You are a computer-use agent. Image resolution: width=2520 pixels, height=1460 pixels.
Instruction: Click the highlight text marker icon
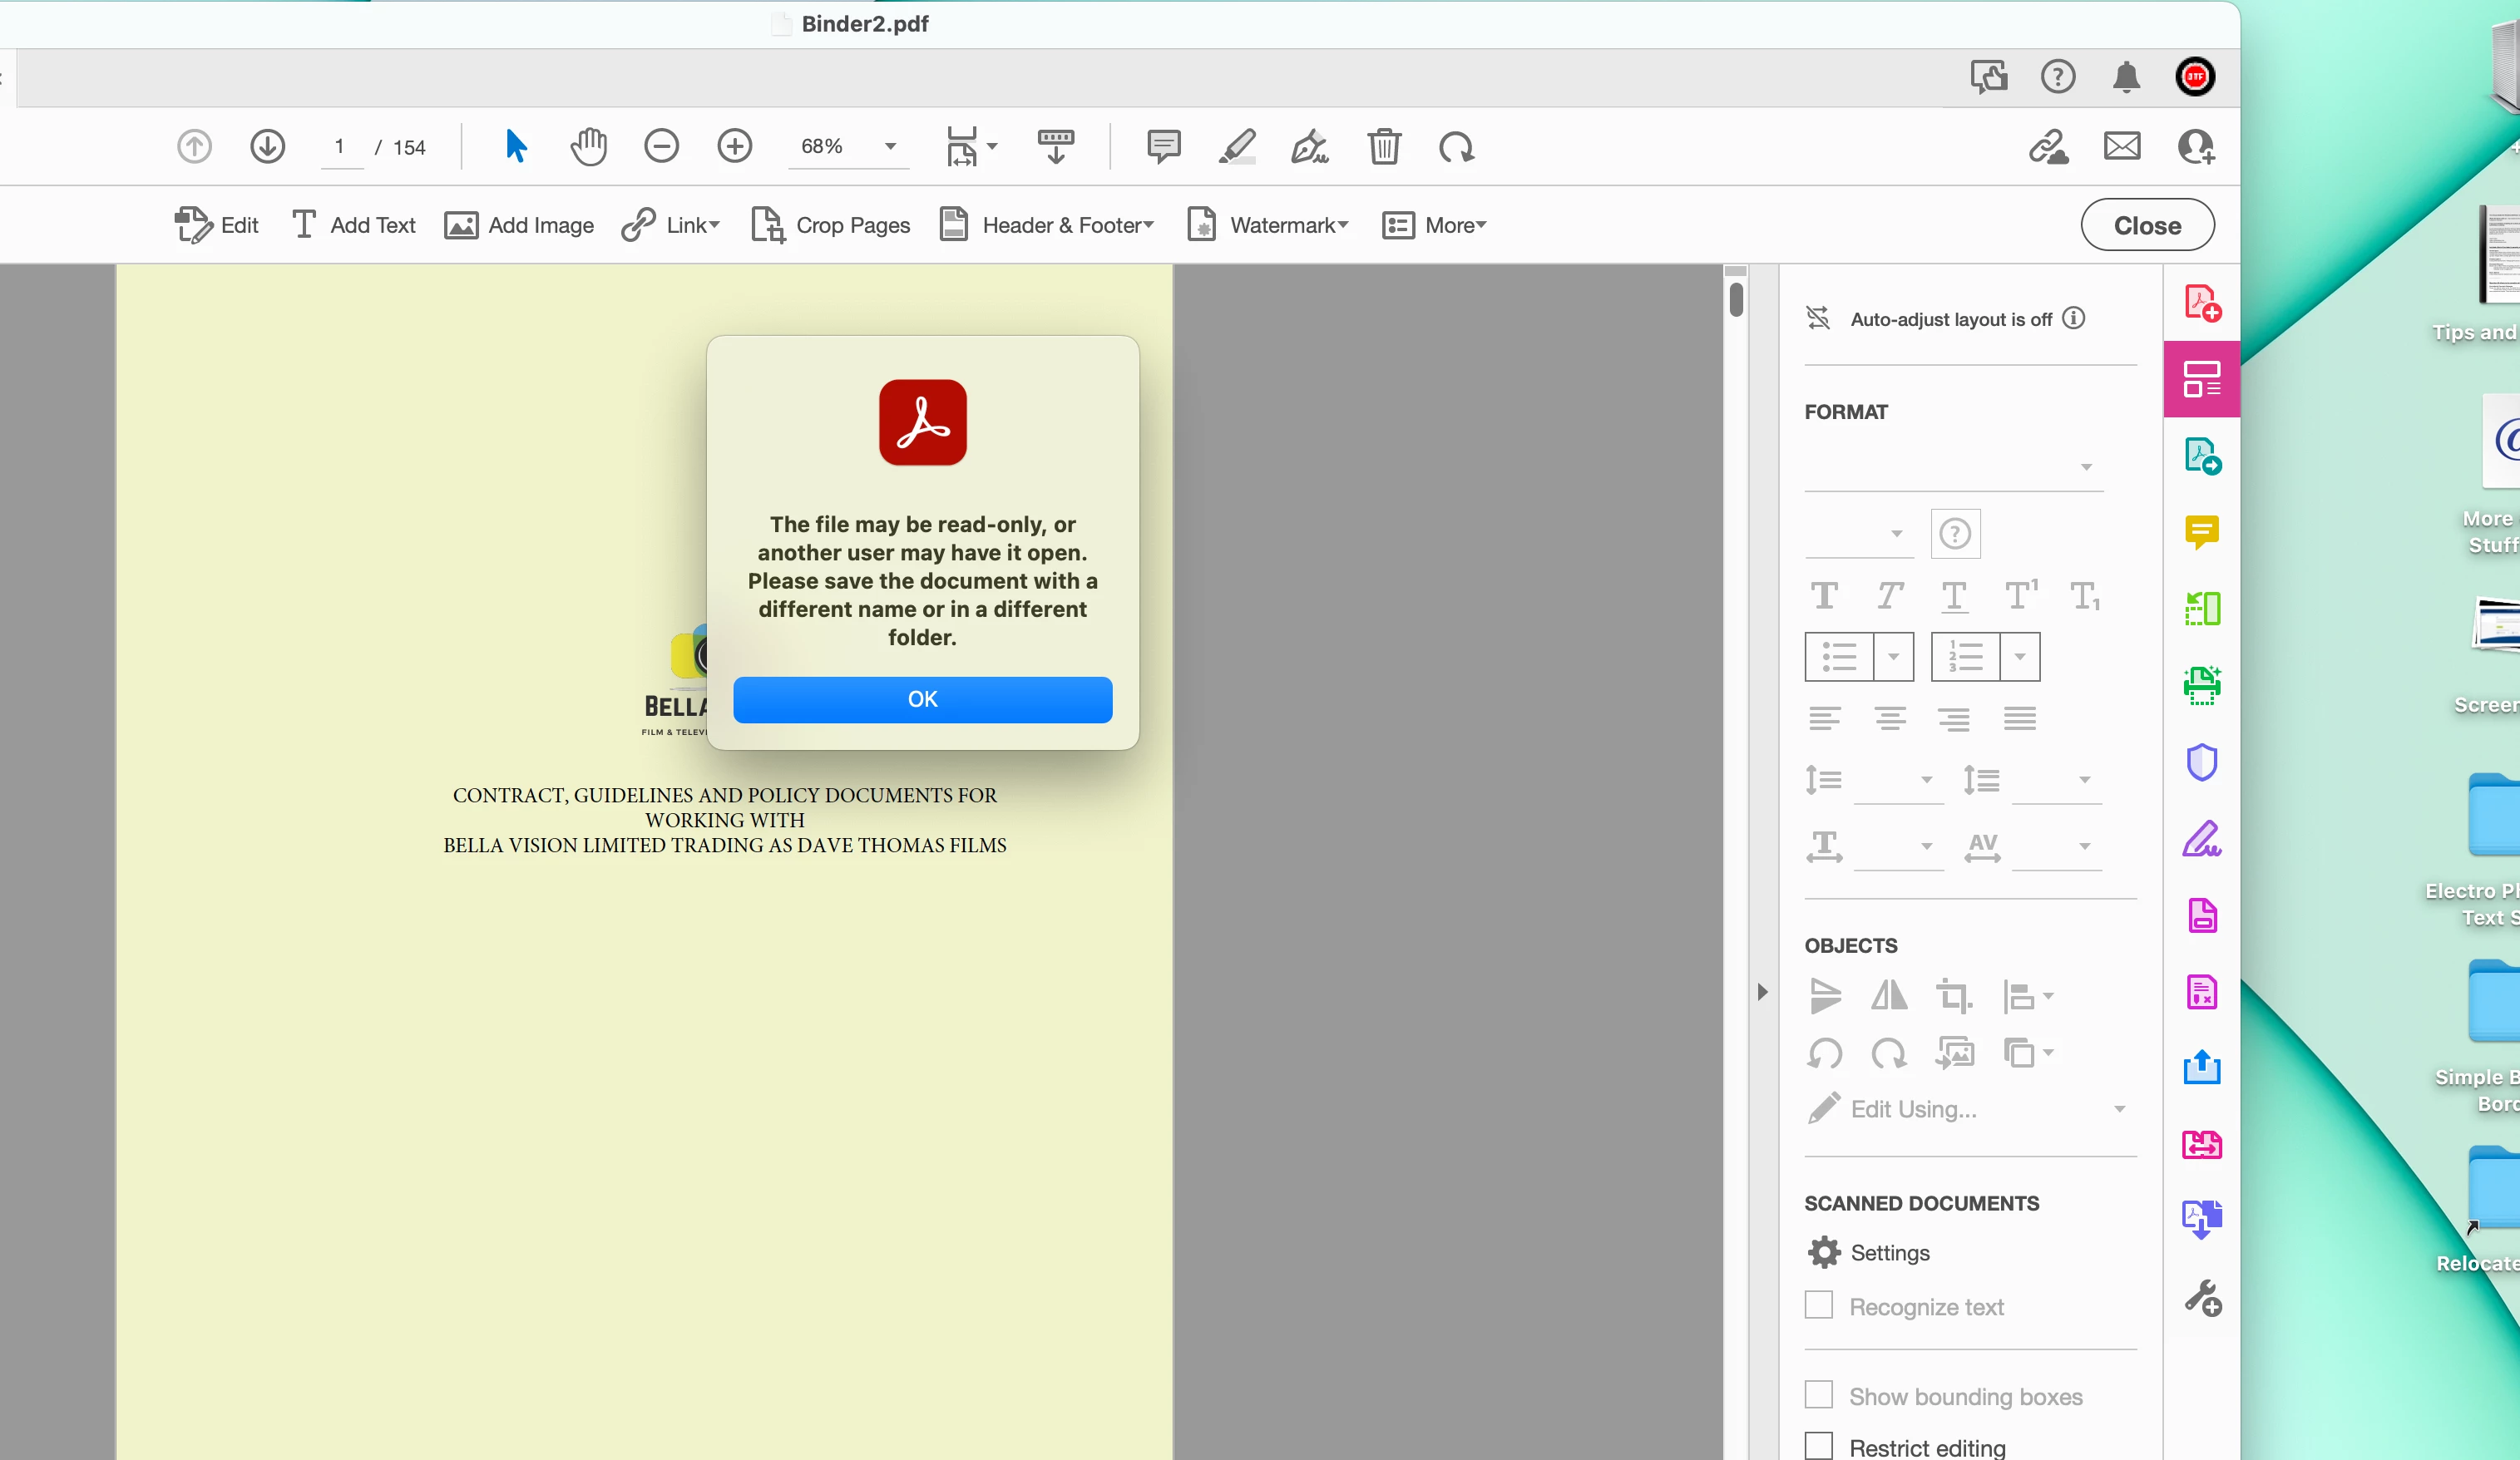click(1237, 147)
